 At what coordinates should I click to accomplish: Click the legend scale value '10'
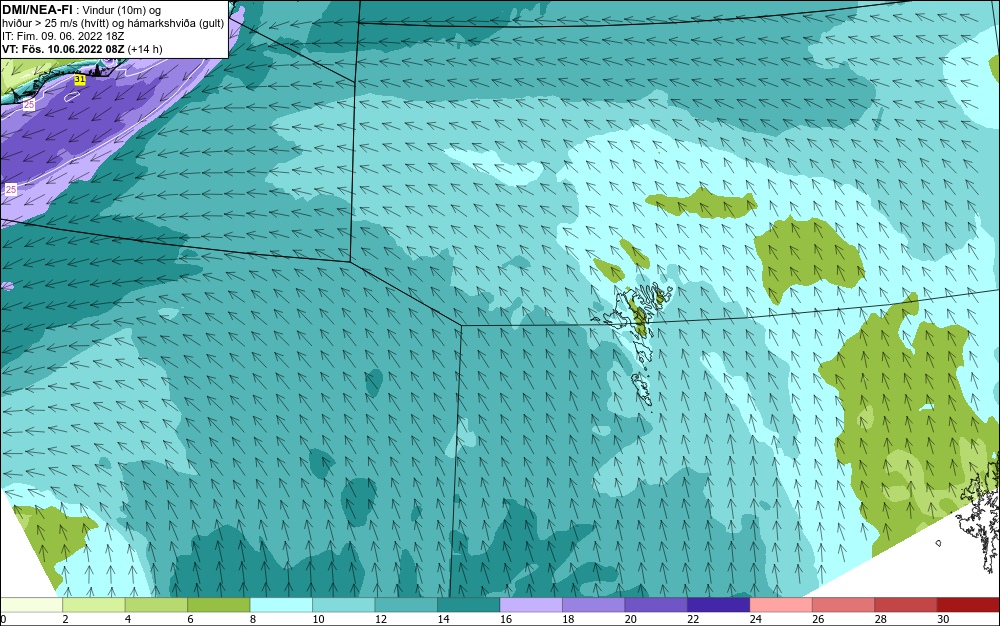click(x=318, y=619)
